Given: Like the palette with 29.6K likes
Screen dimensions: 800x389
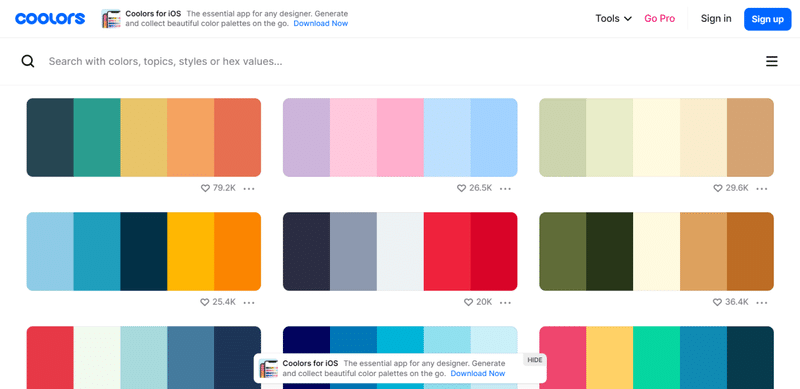Looking at the screenshot, I should pyautogui.click(x=718, y=188).
